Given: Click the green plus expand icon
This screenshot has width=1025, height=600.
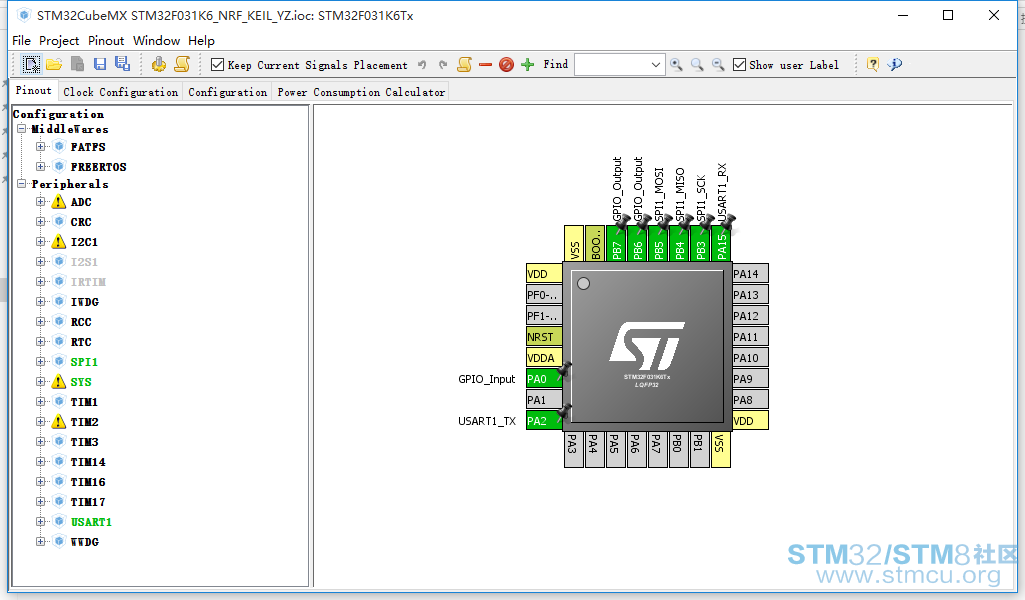Looking at the screenshot, I should coord(528,64).
